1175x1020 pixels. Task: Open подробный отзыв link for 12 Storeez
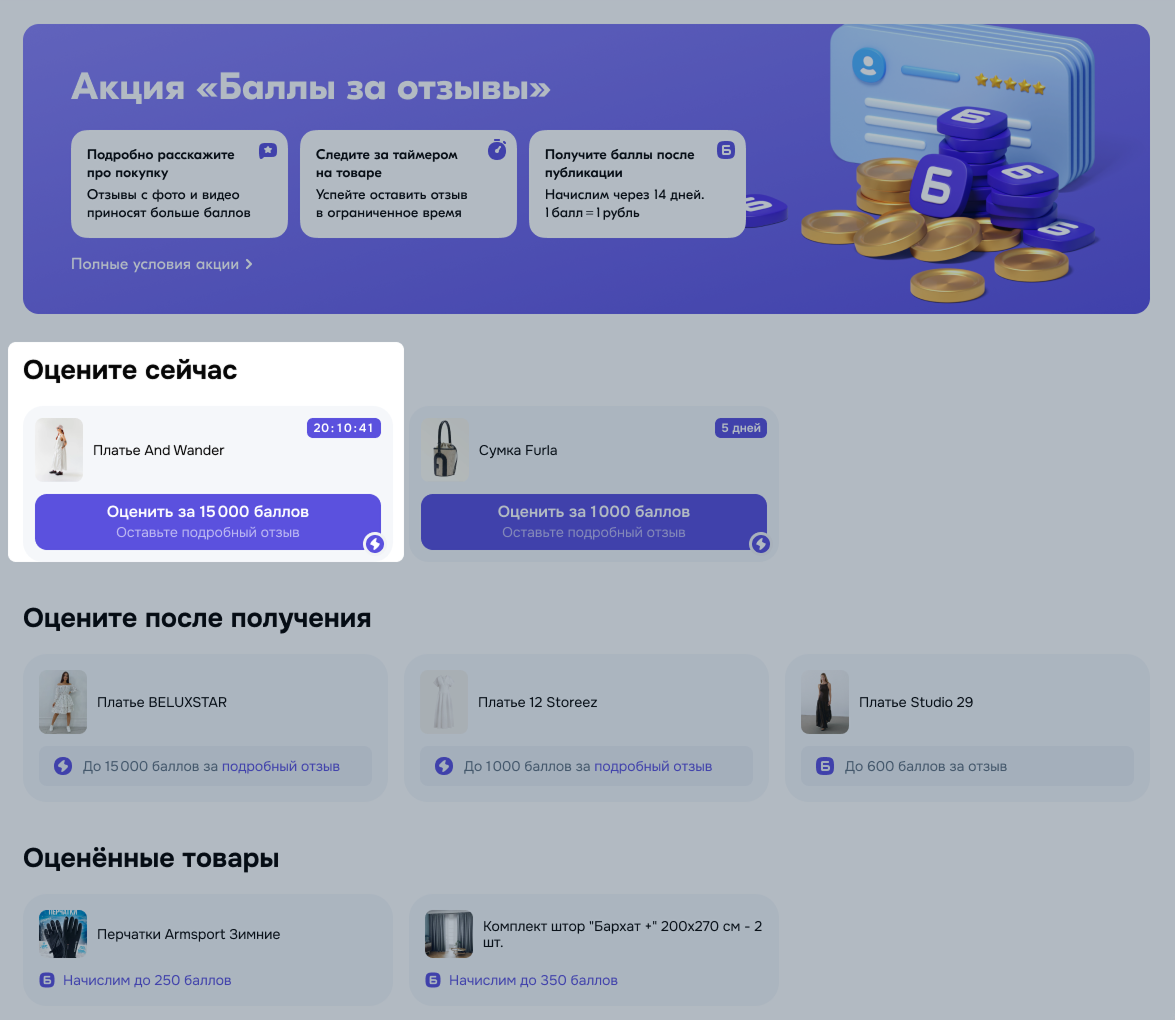pyautogui.click(x=653, y=766)
